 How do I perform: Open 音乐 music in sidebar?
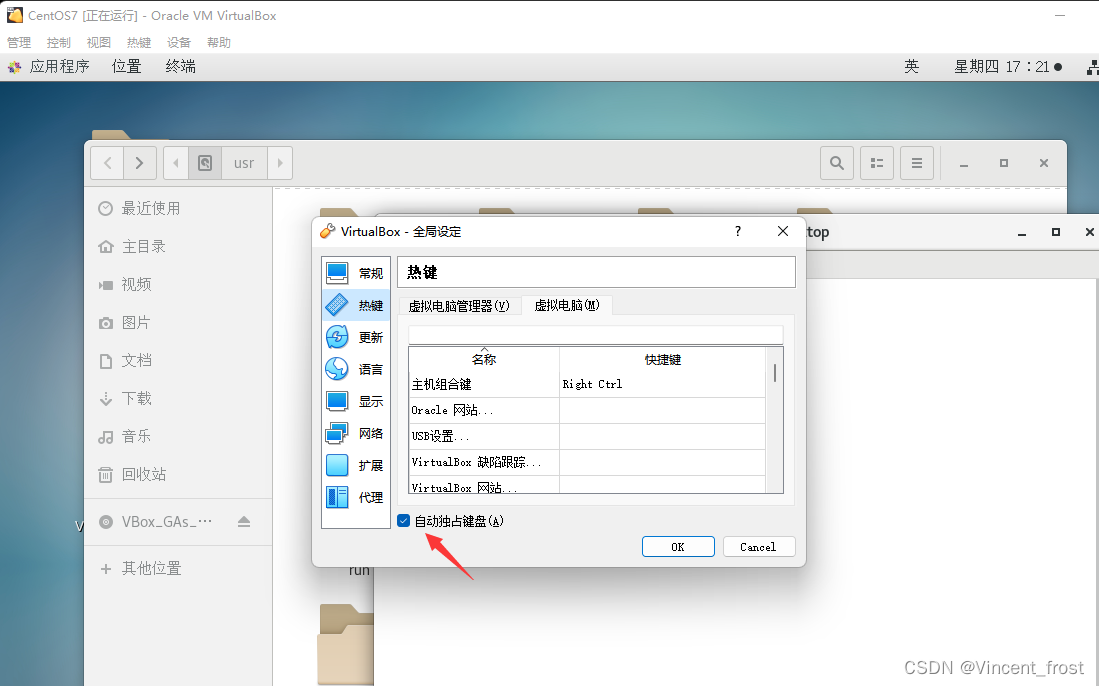tap(178, 437)
